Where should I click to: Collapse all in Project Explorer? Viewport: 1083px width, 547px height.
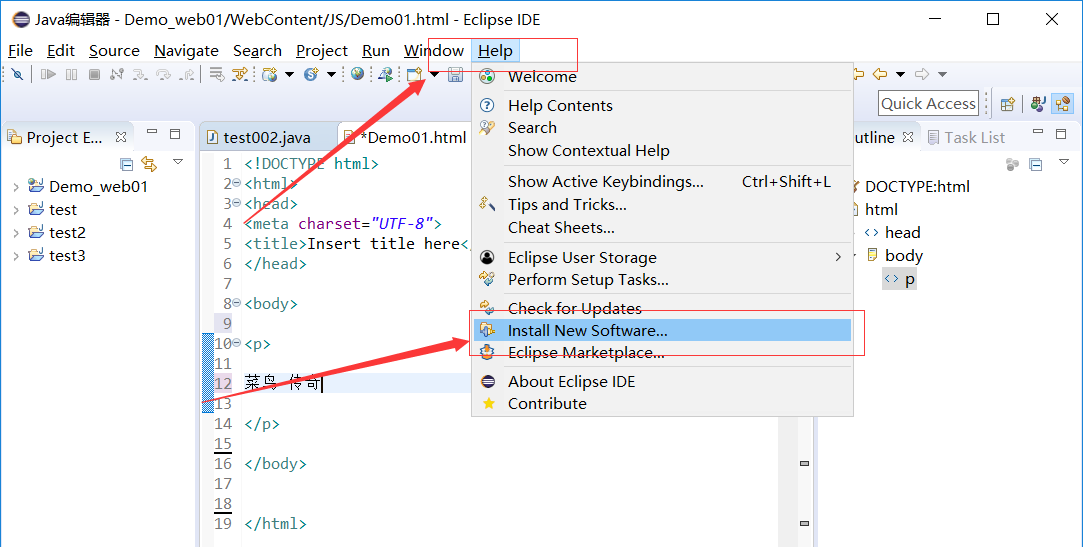pyautogui.click(x=126, y=164)
